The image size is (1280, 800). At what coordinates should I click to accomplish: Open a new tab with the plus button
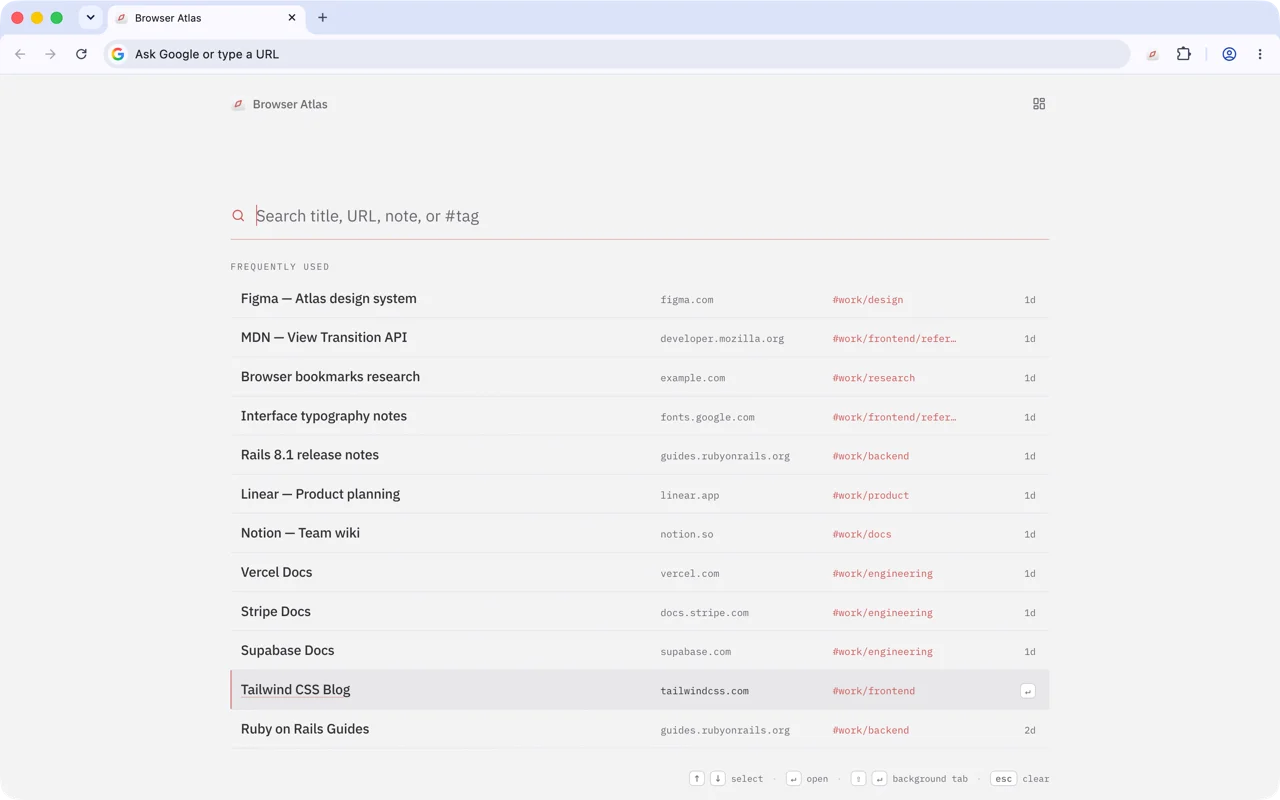point(322,18)
